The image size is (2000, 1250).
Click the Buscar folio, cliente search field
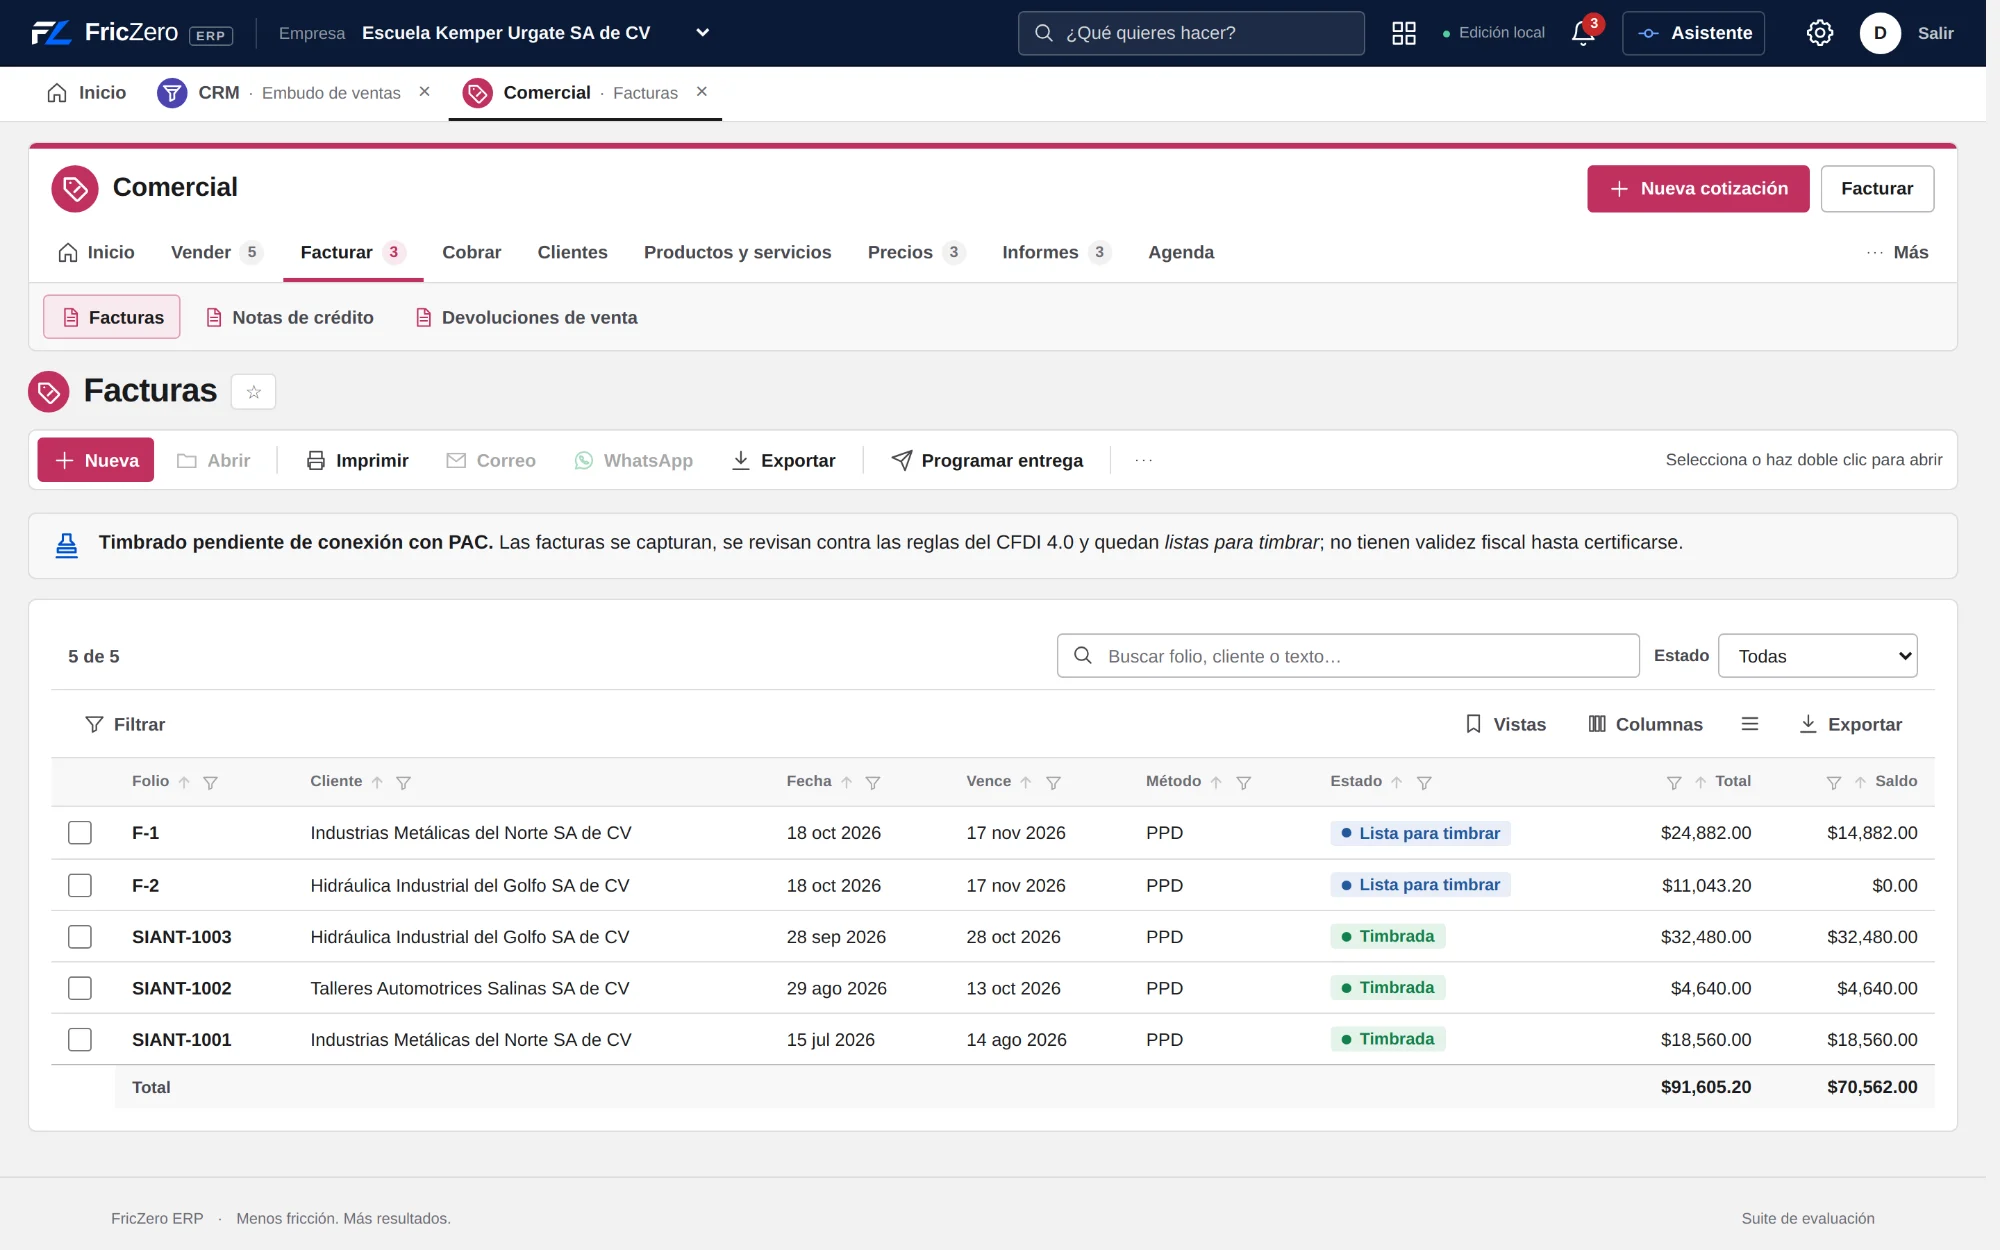1348,656
